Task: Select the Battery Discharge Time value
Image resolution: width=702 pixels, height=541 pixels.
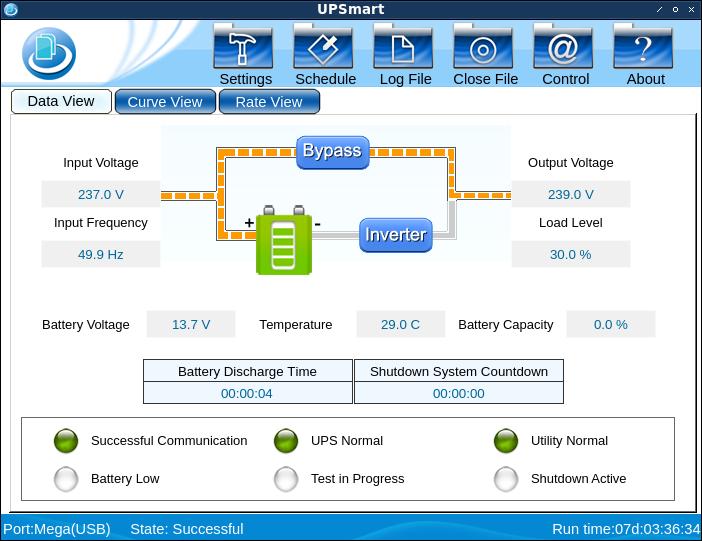Action: click(247, 393)
